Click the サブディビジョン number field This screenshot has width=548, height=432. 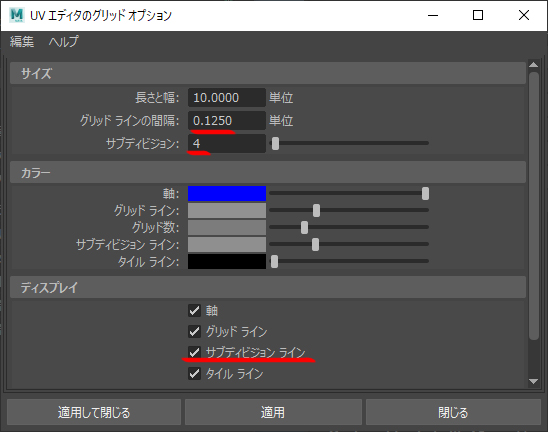[x=227, y=143]
